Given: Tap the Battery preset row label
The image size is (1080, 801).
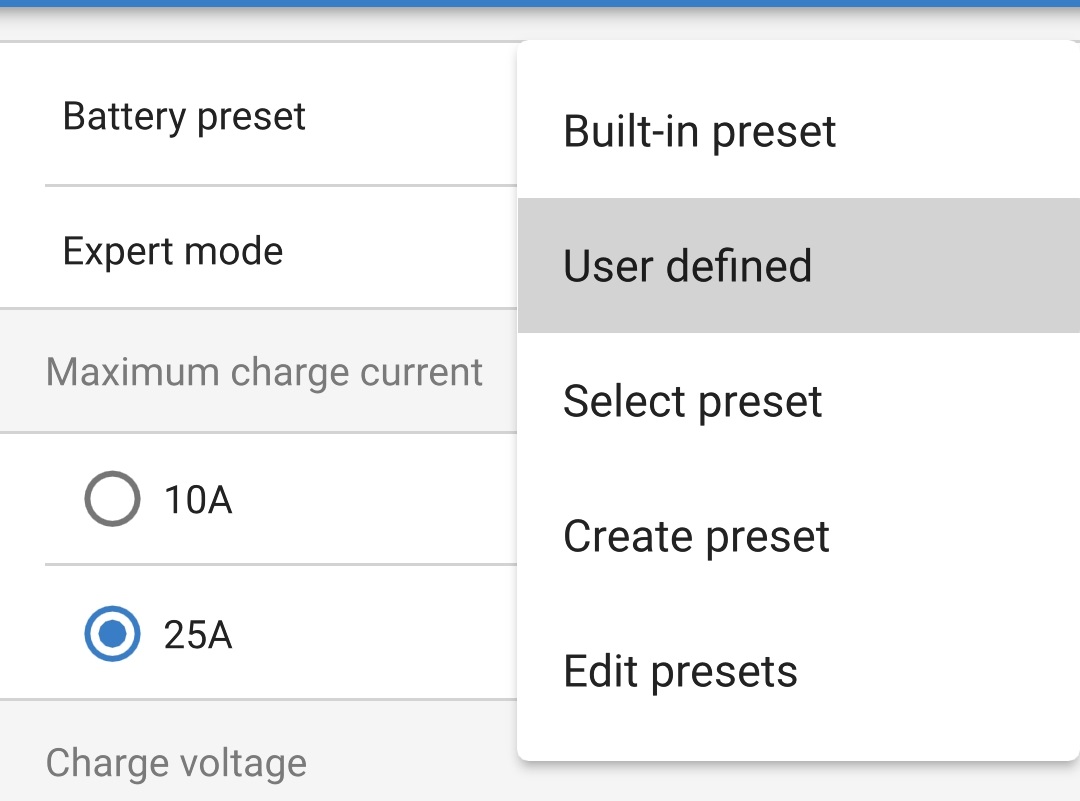Looking at the screenshot, I should (184, 115).
